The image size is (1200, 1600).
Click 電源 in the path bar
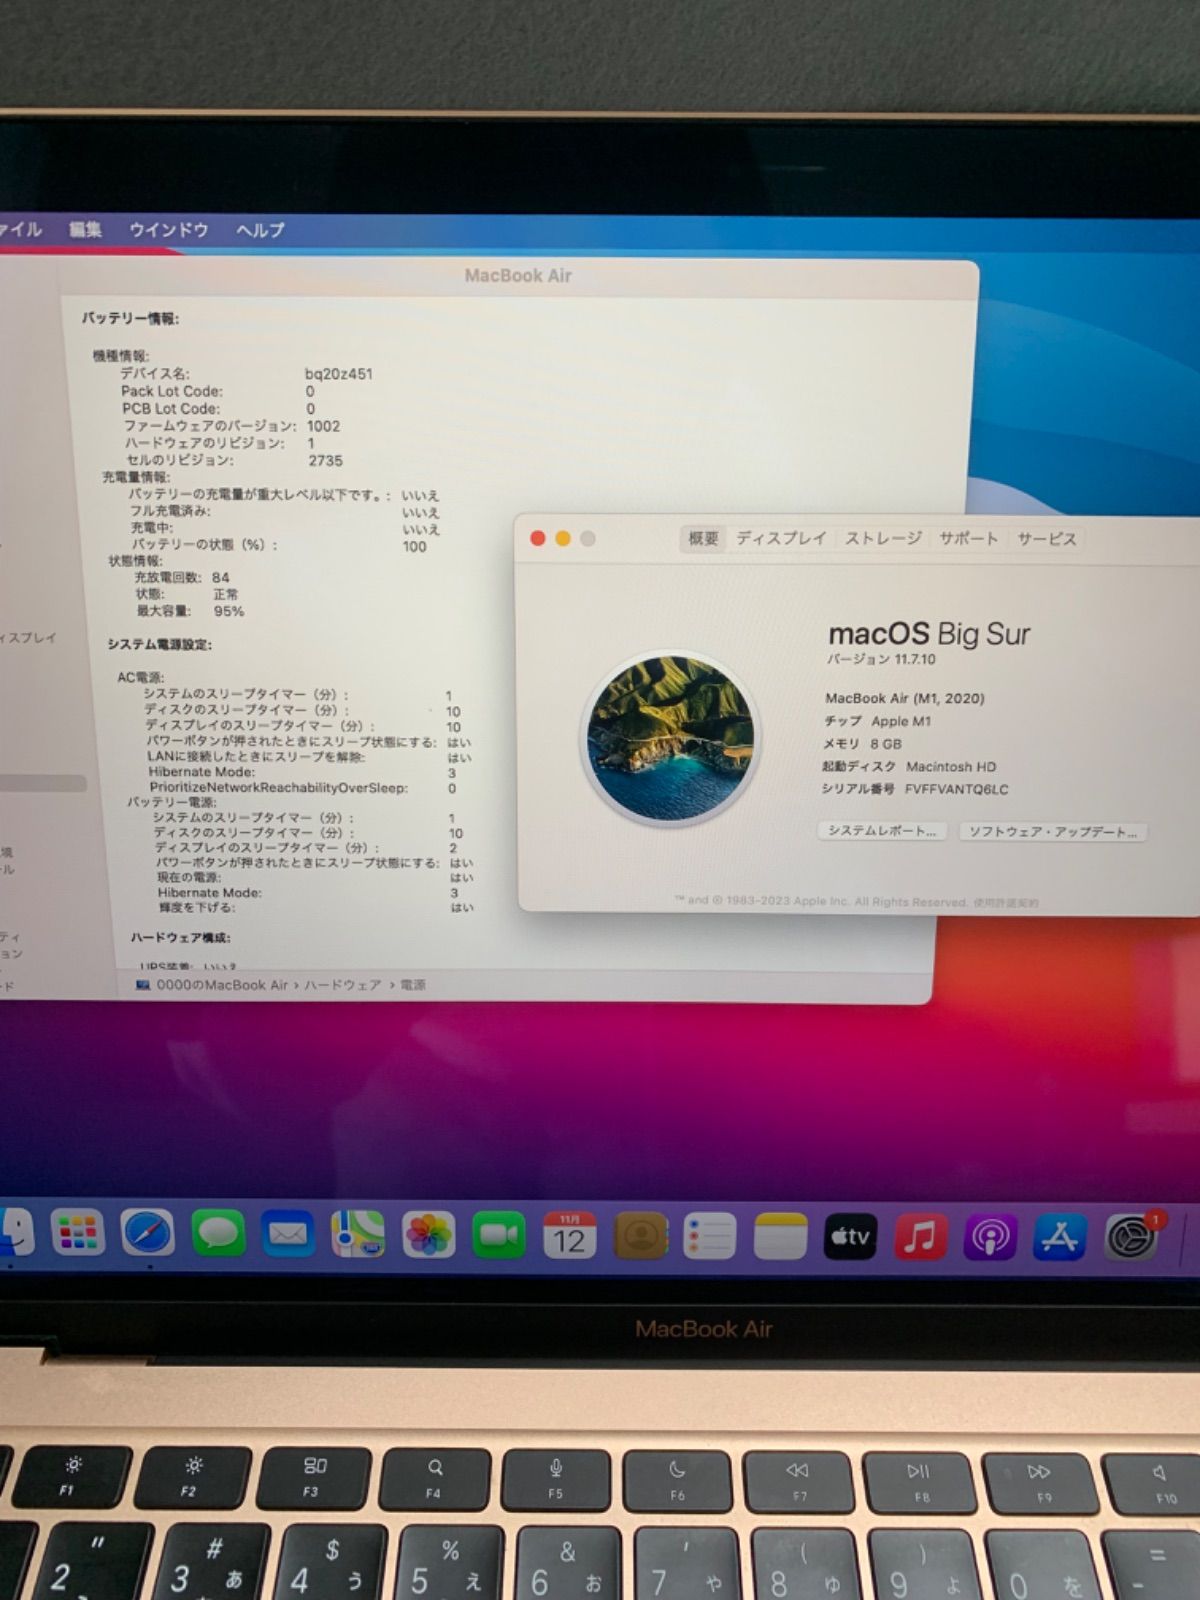tap(413, 985)
